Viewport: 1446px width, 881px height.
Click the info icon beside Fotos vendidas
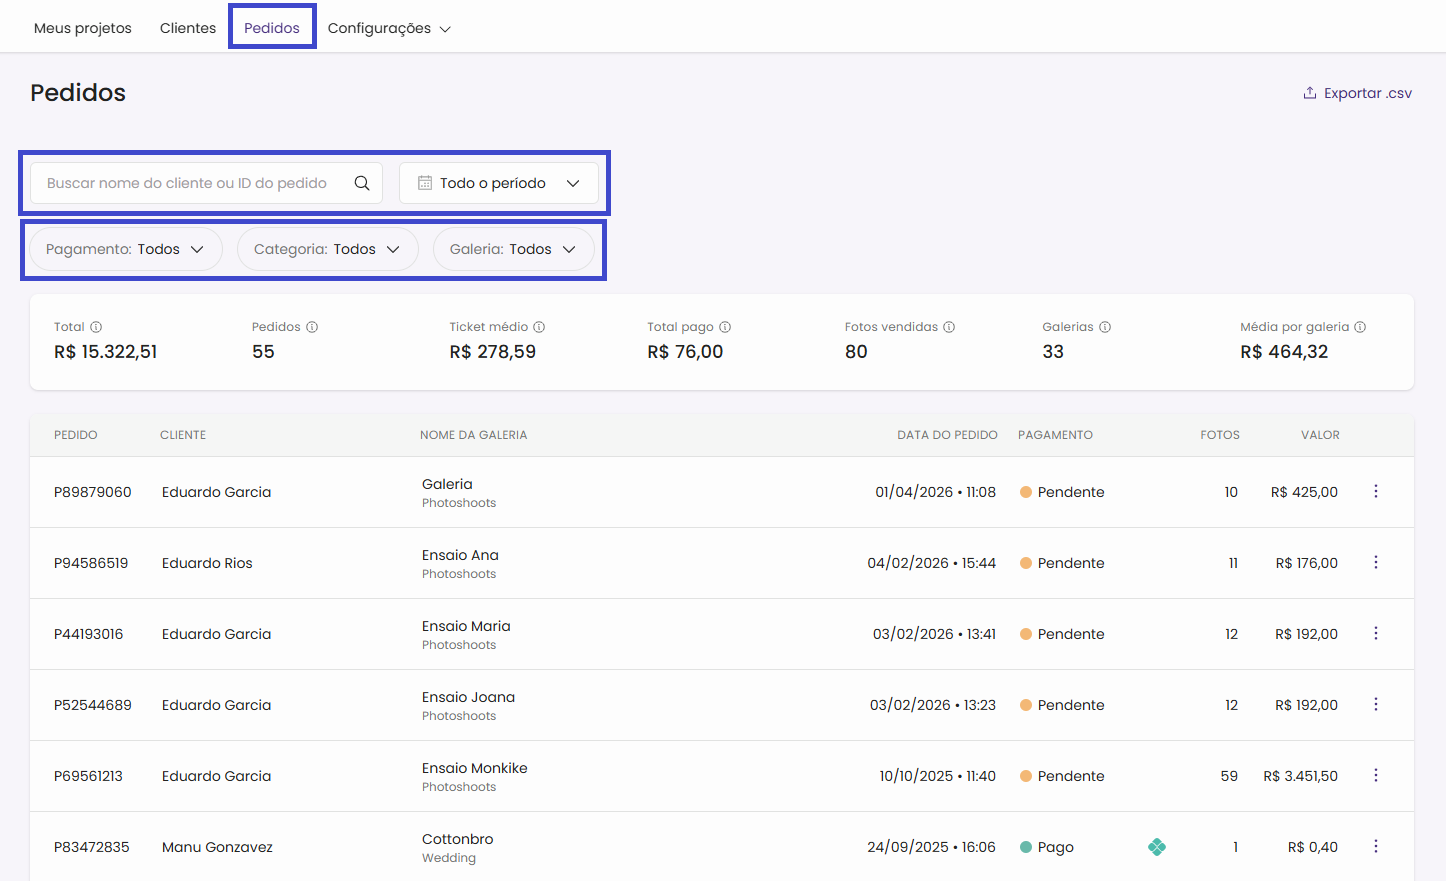(x=949, y=327)
